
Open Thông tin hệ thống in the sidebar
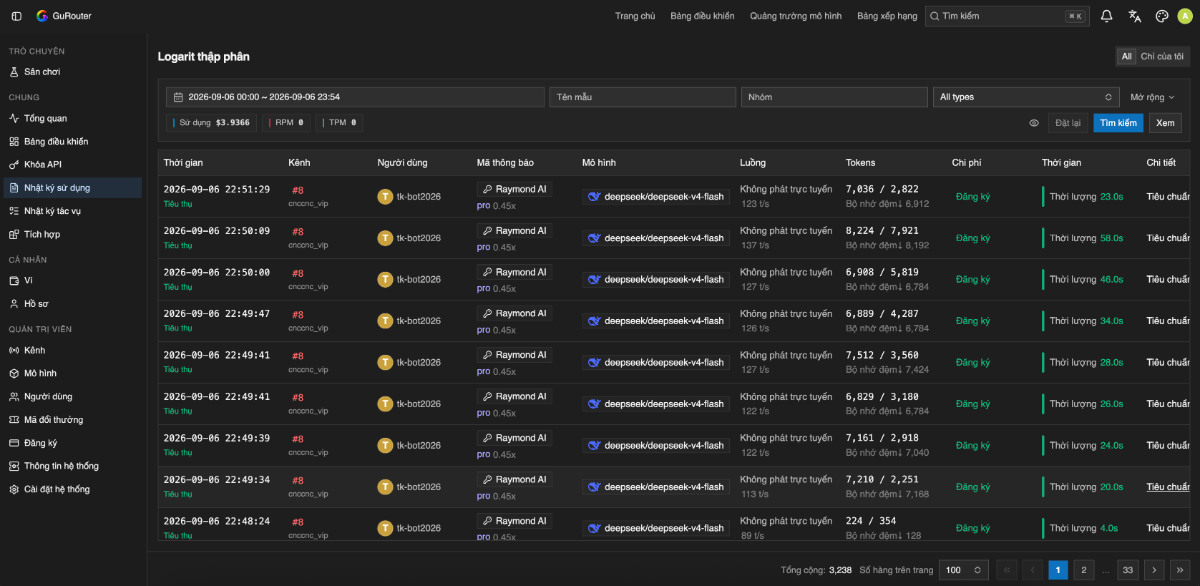click(x=71, y=466)
